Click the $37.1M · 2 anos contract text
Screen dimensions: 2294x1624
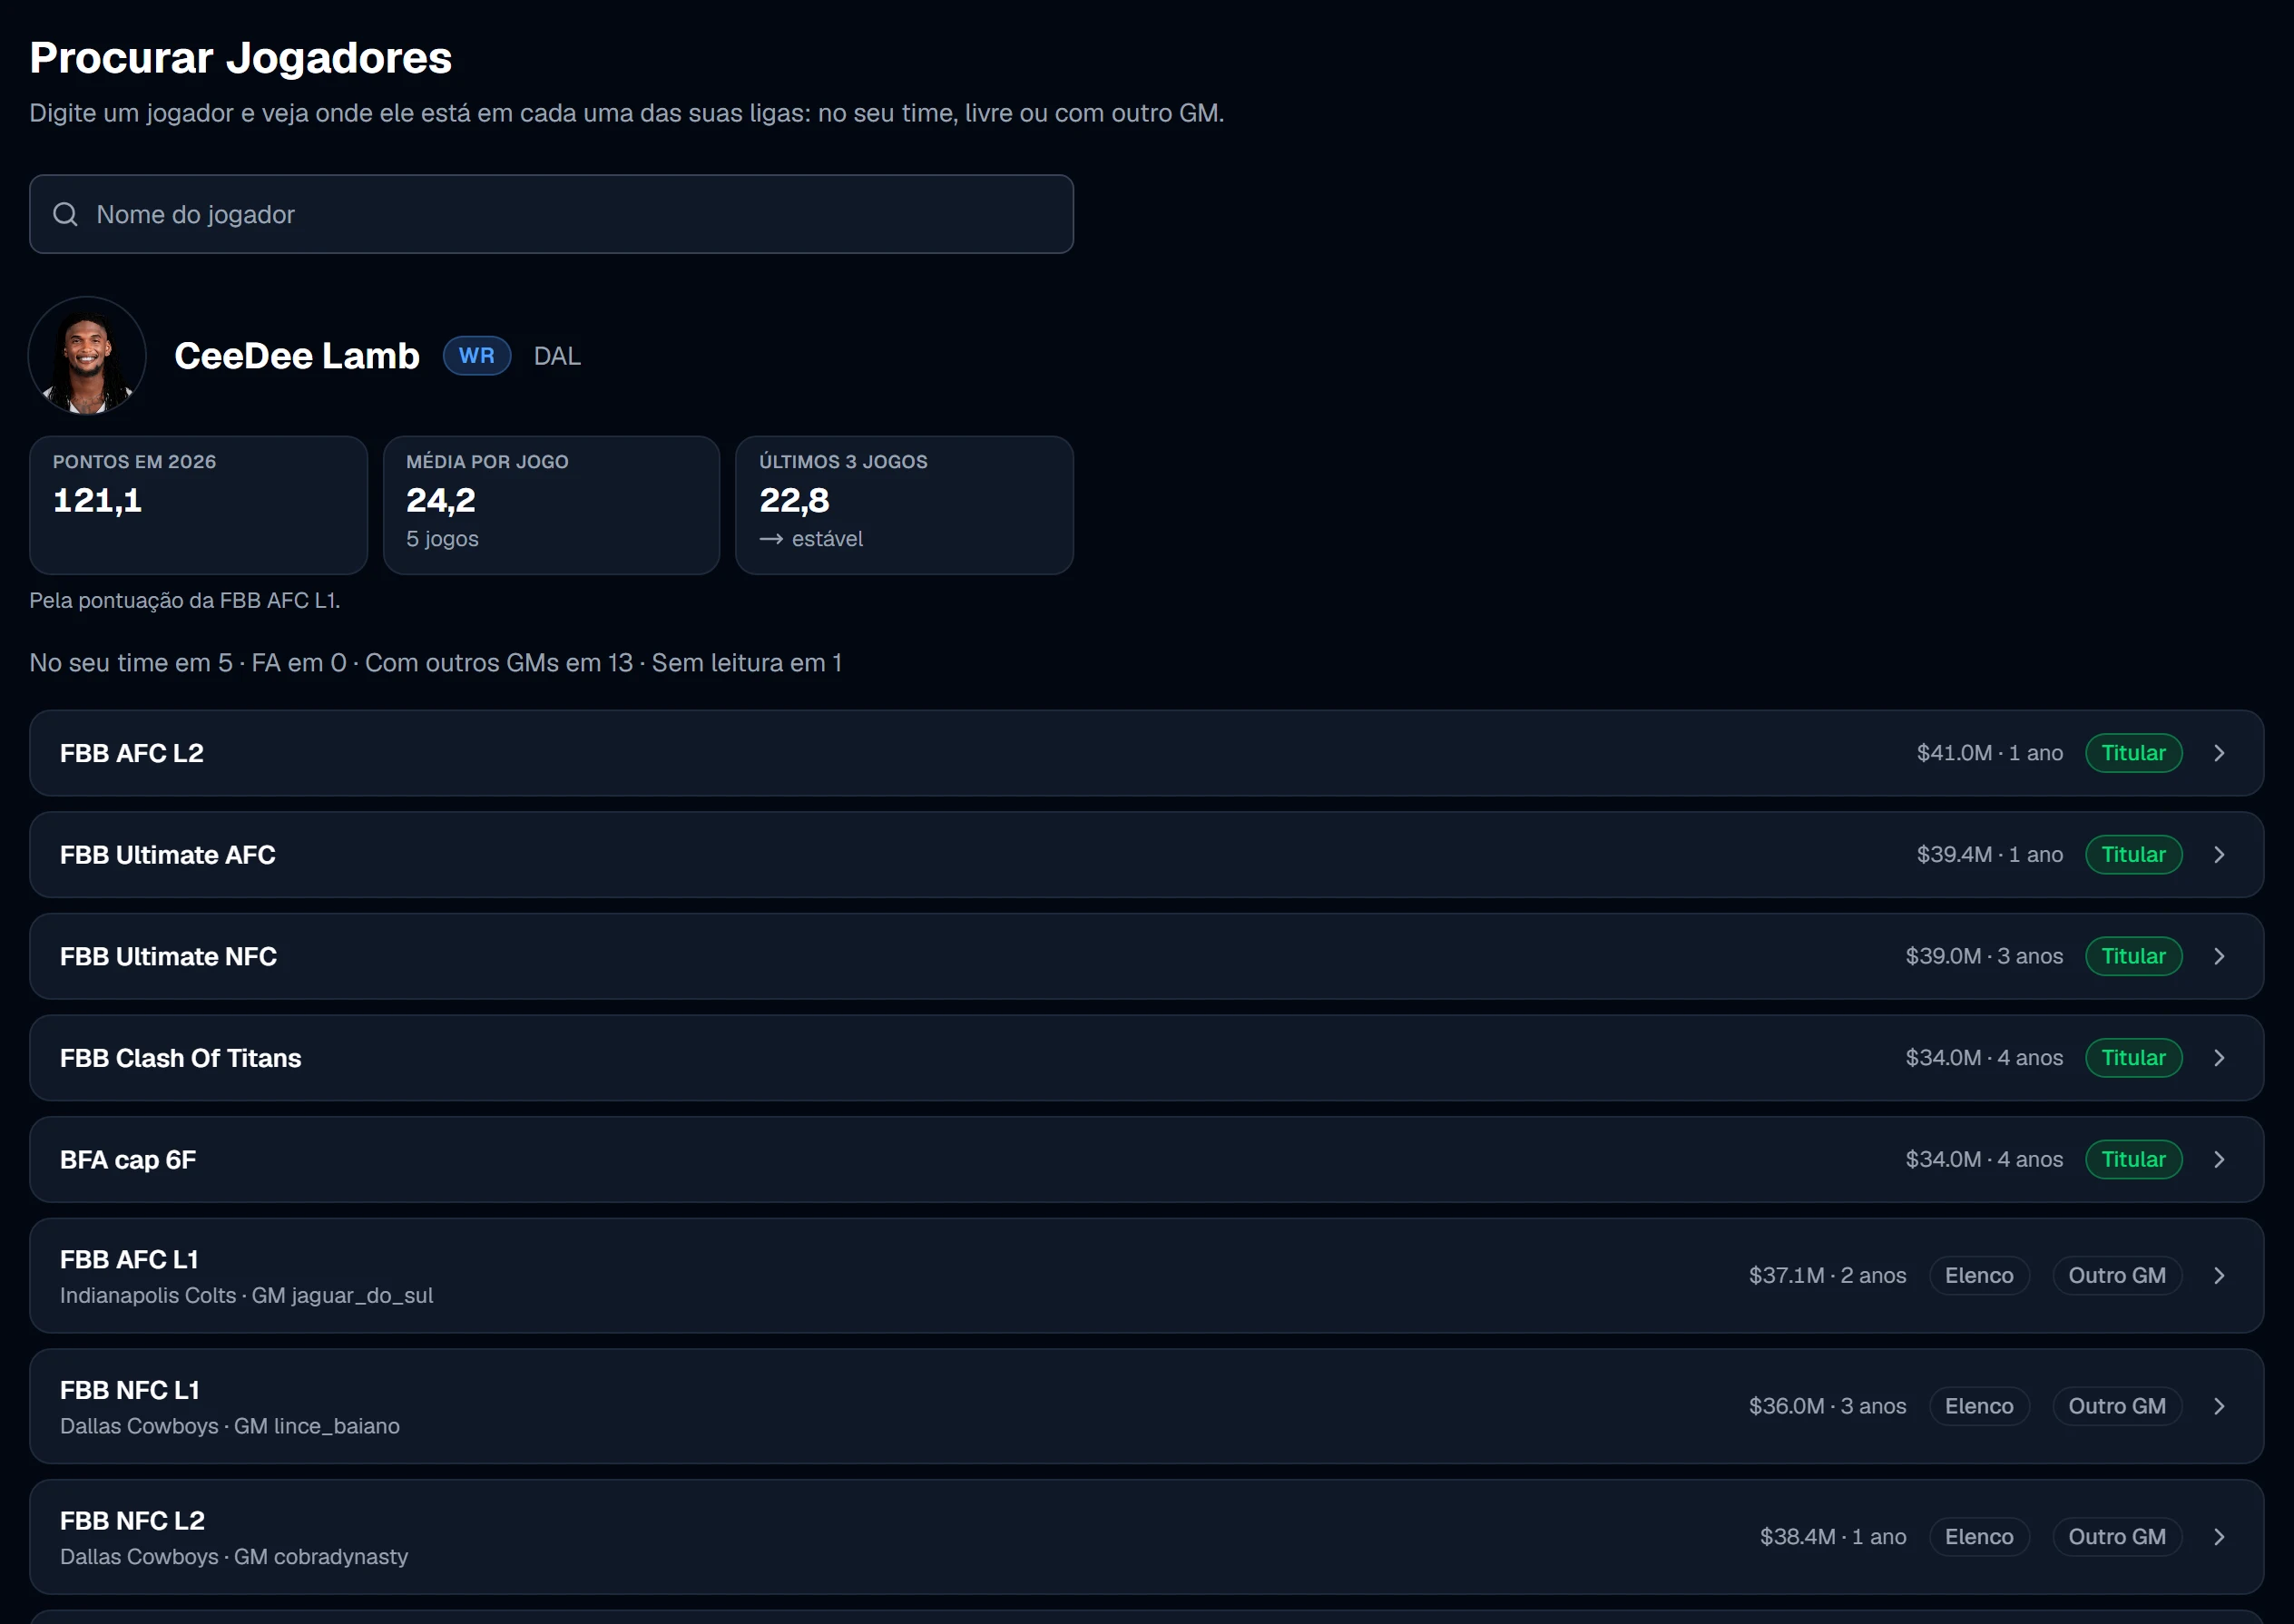click(1827, 1275)
